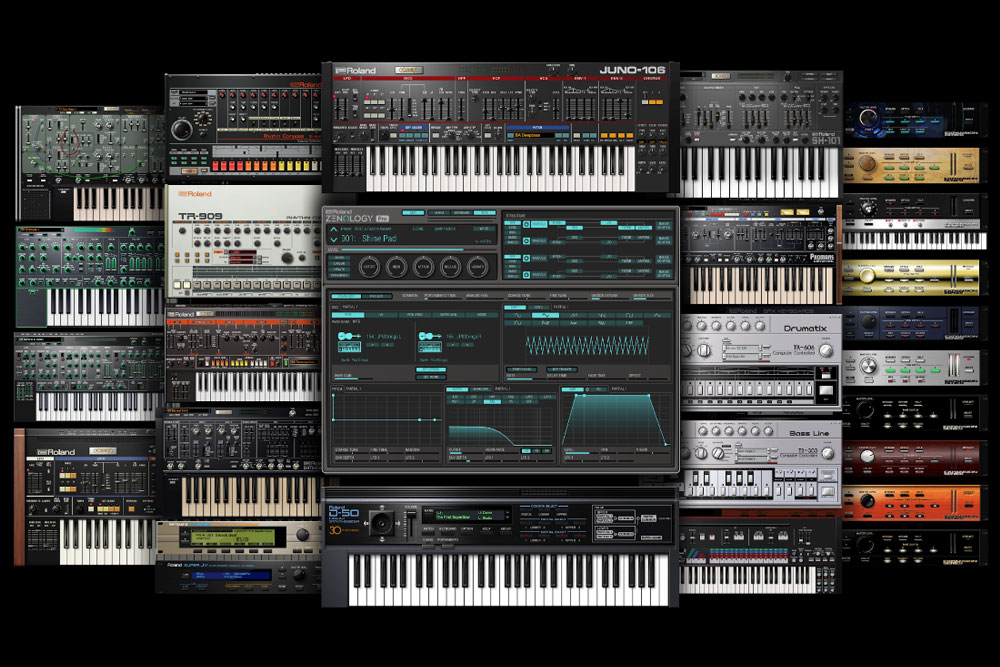Select the highlighted sine waveform in ZENOLOGY's LFO

pos(545,315)
